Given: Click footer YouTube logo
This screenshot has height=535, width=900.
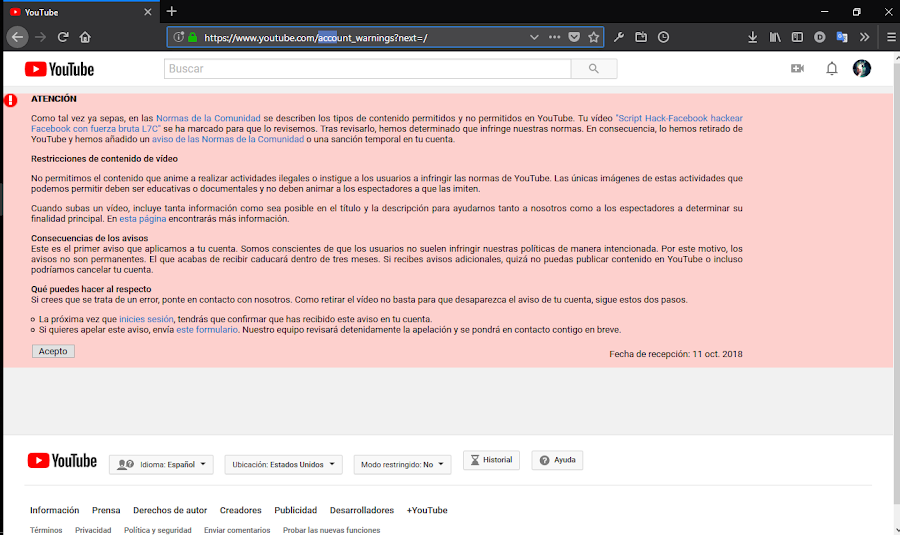Looking at the screenshot, I should (x=62, y=461).
